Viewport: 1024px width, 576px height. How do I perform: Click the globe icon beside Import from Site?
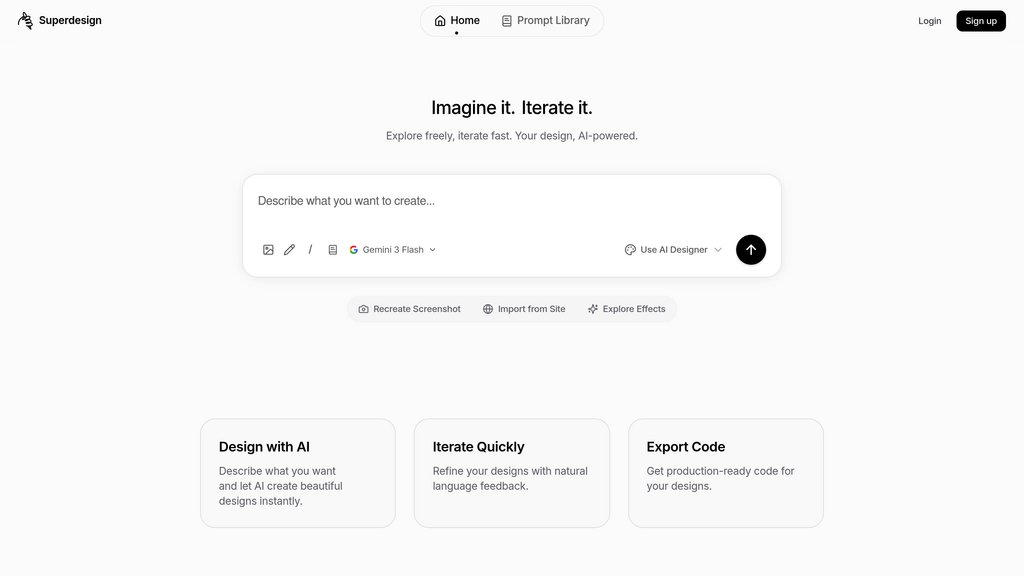[x=487, y=309]
